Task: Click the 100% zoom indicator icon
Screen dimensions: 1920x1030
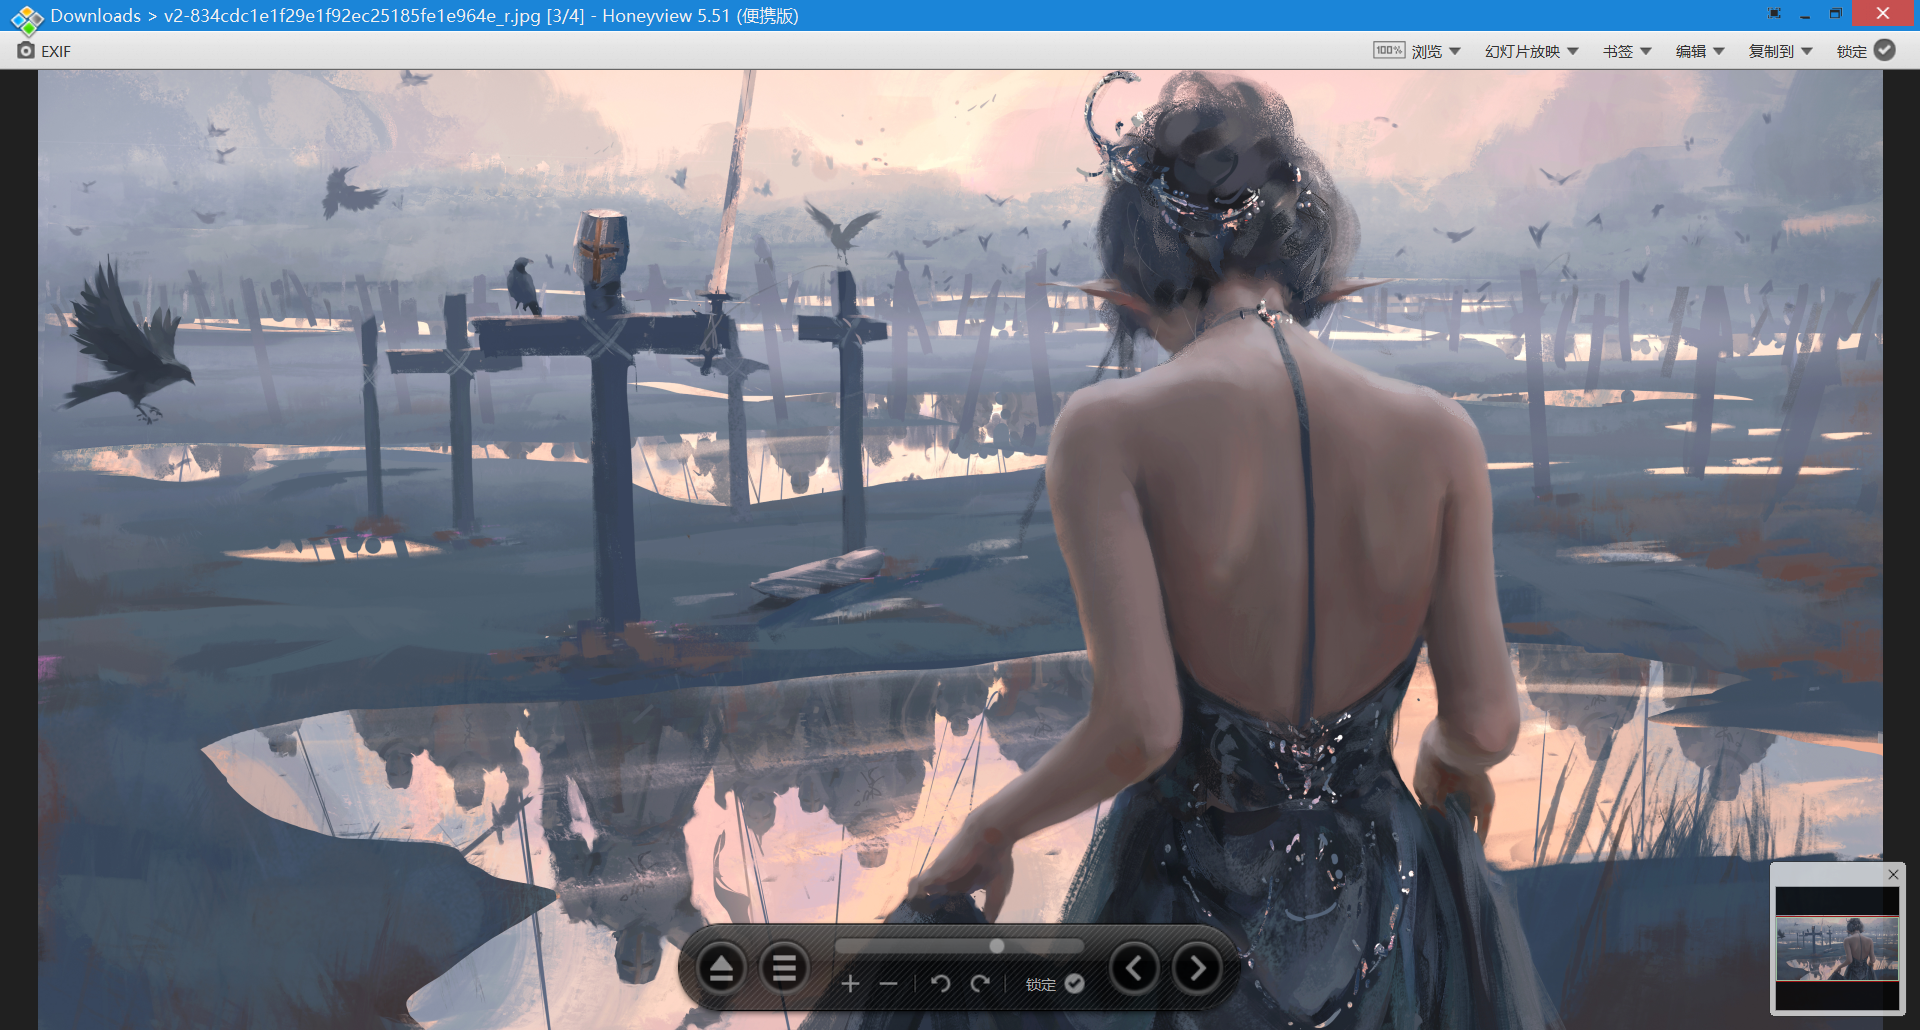Action: click(x=1388, y=51)
